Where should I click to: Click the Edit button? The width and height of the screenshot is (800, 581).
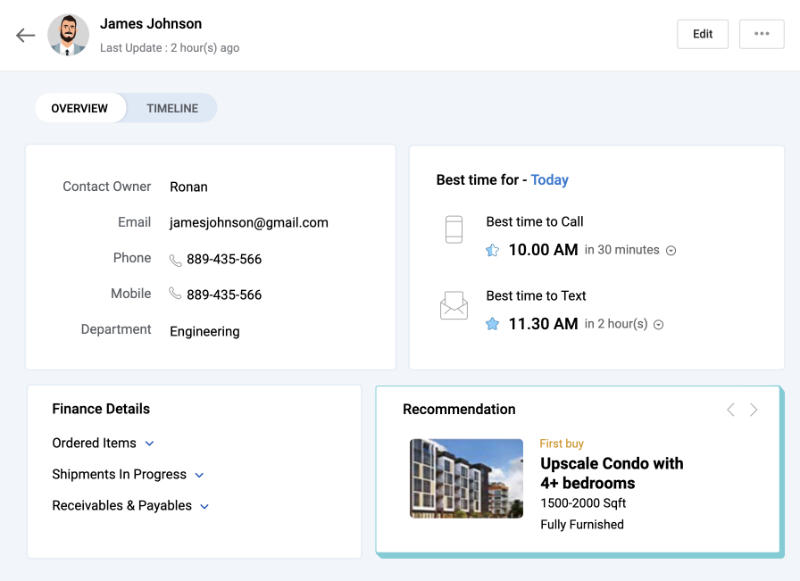(703, 34)
